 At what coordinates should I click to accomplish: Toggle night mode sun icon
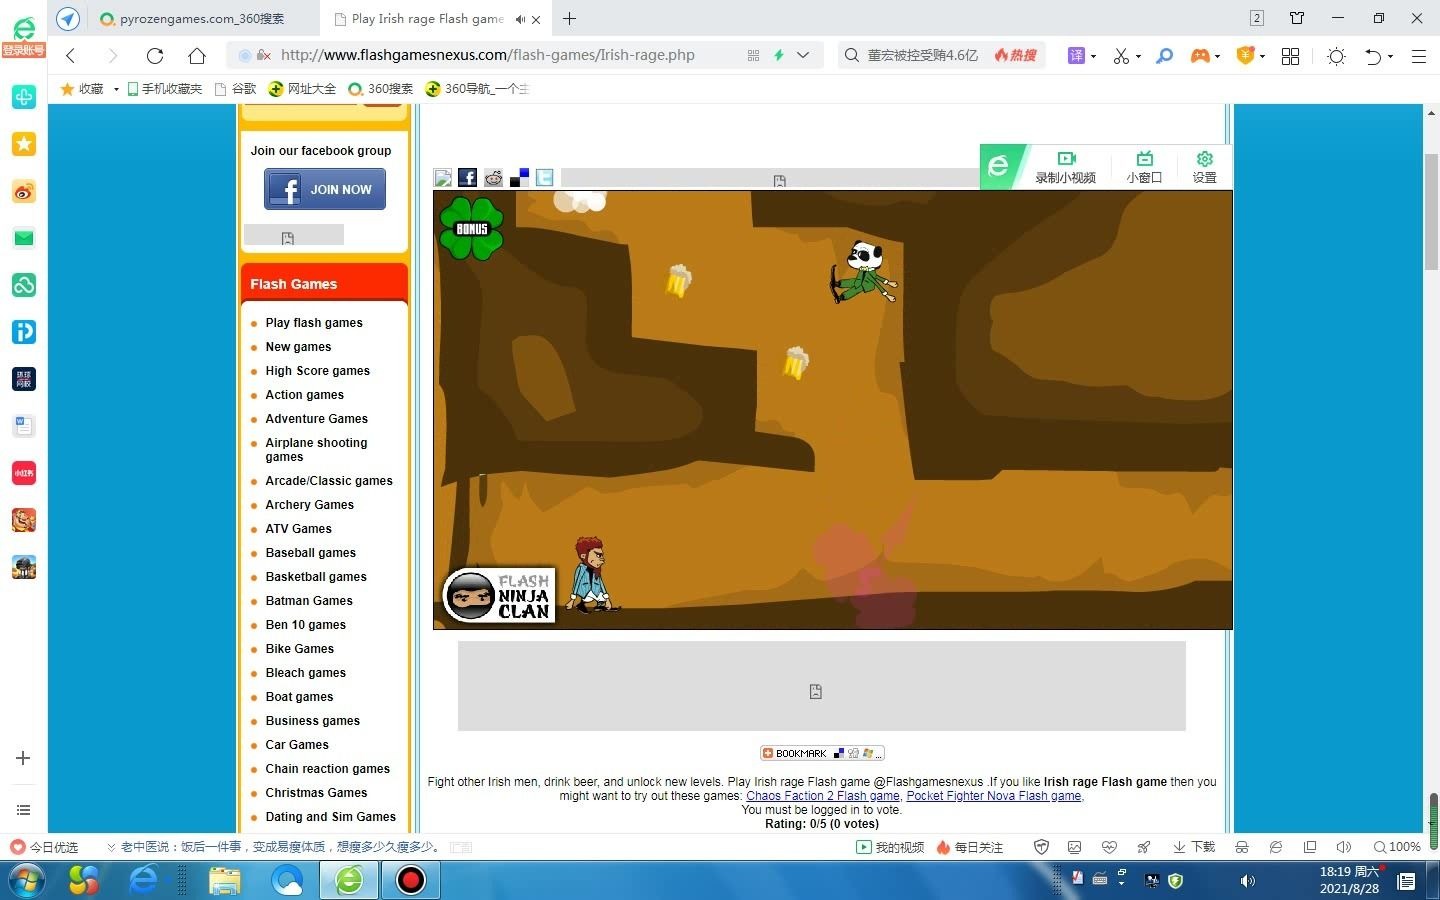pyautogui.click(x=1336, y=56)
